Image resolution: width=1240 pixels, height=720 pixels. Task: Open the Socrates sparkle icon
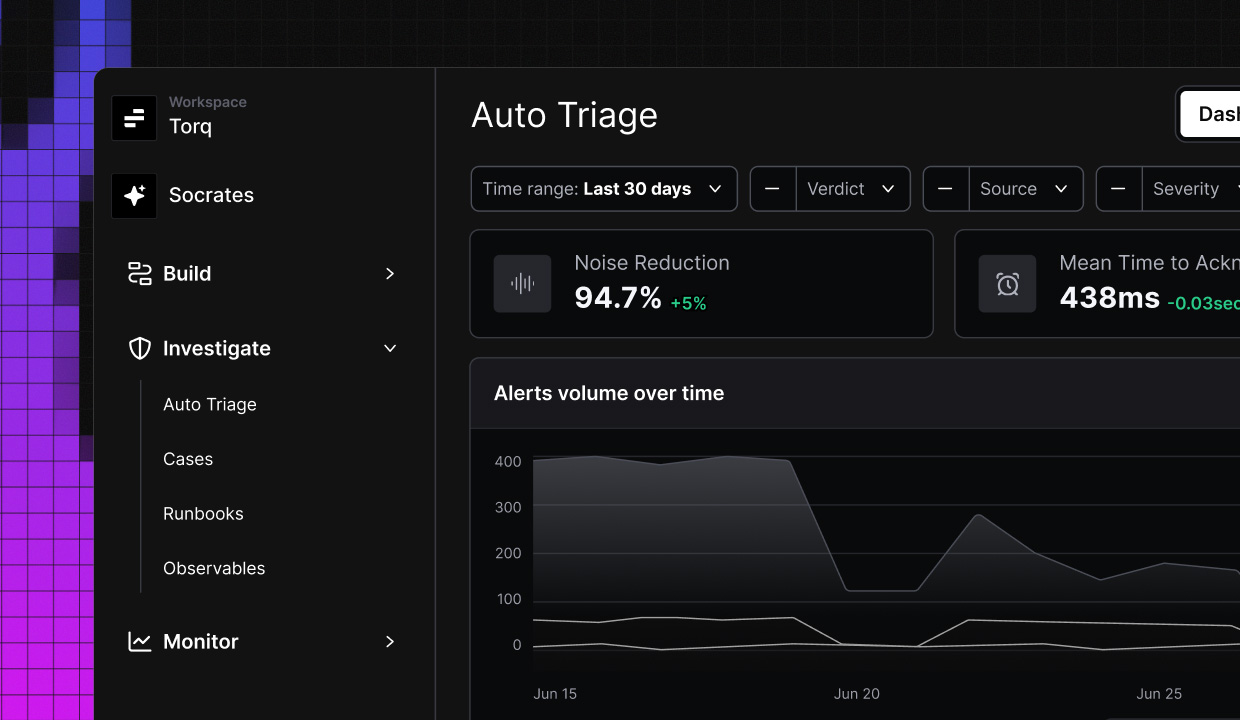134,195
